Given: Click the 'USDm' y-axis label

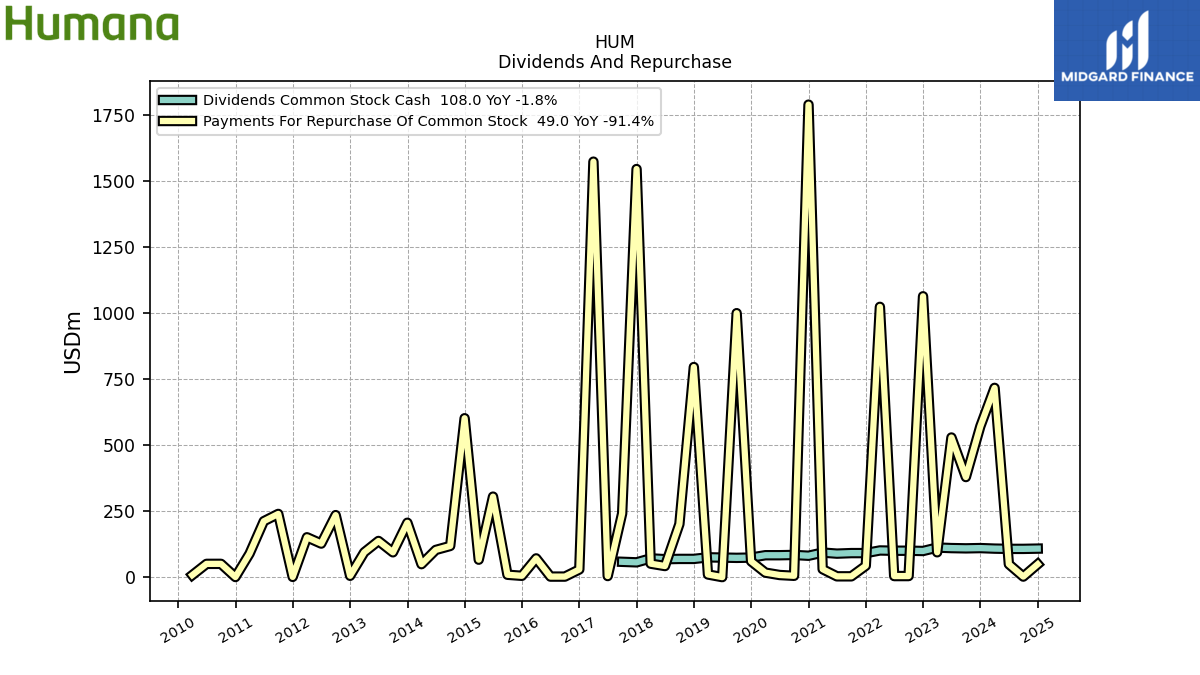Looking at the screenshot, I should point(73,342).
